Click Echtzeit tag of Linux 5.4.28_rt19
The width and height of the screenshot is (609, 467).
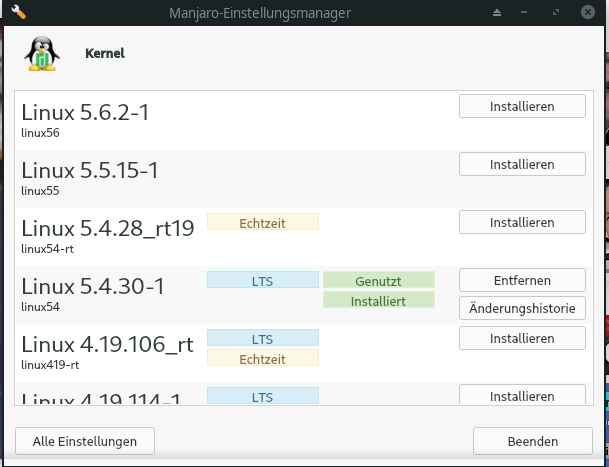[x=262, y=222]
